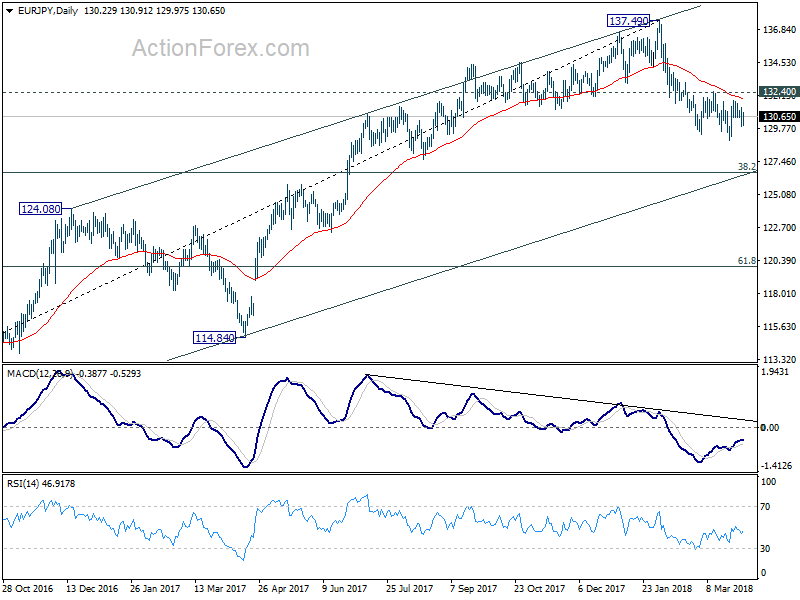Image resolution: width=800 pixels, height=600 pixels.
Task: Select the 28 Oct 2016 date label
Action: point(28,589)
